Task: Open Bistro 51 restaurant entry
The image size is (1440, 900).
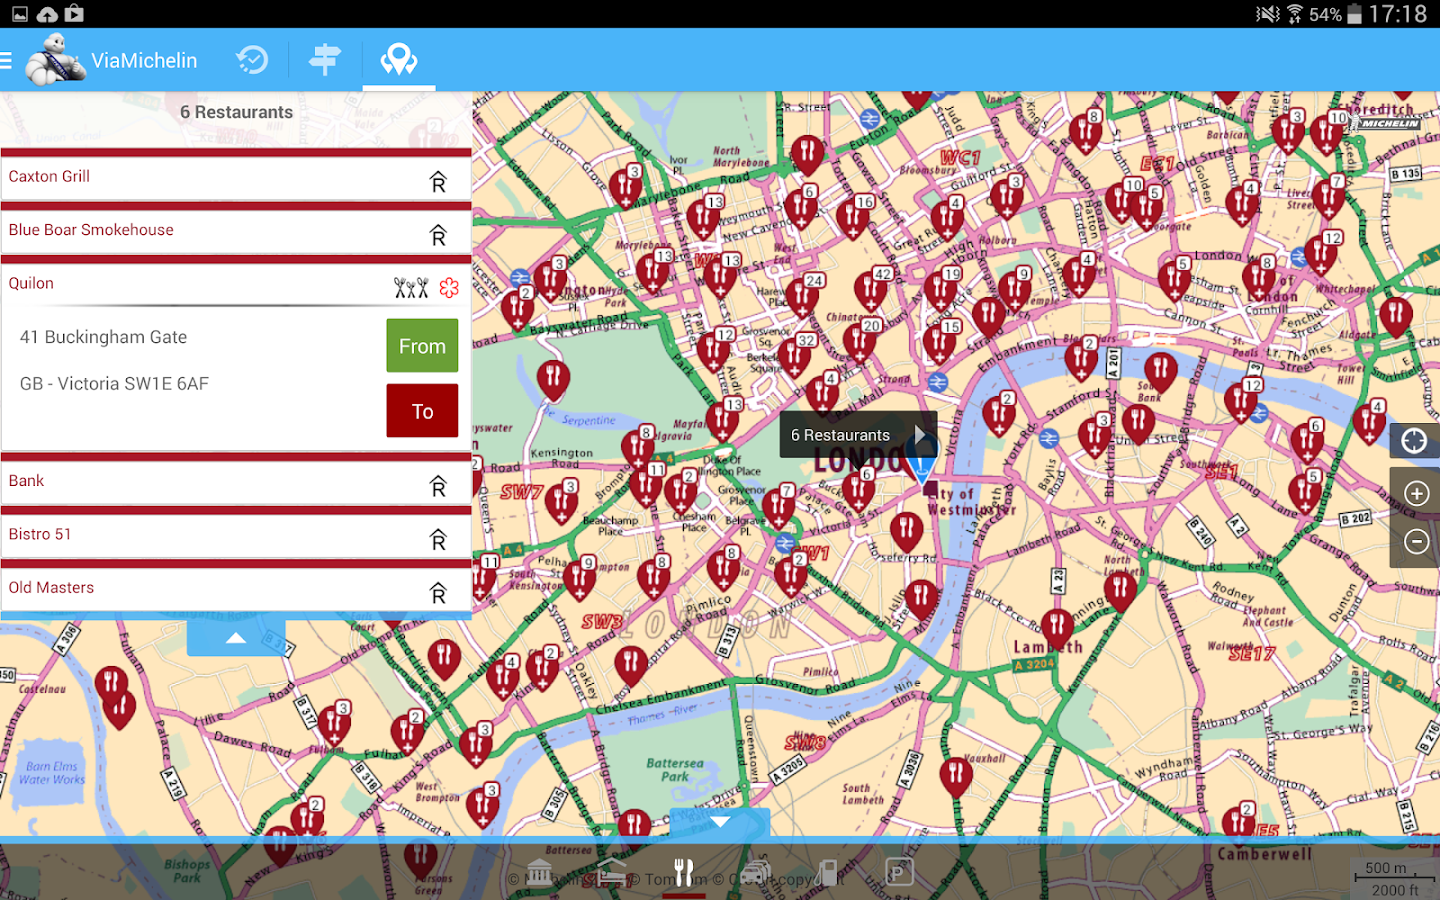Action: point(236,535)
